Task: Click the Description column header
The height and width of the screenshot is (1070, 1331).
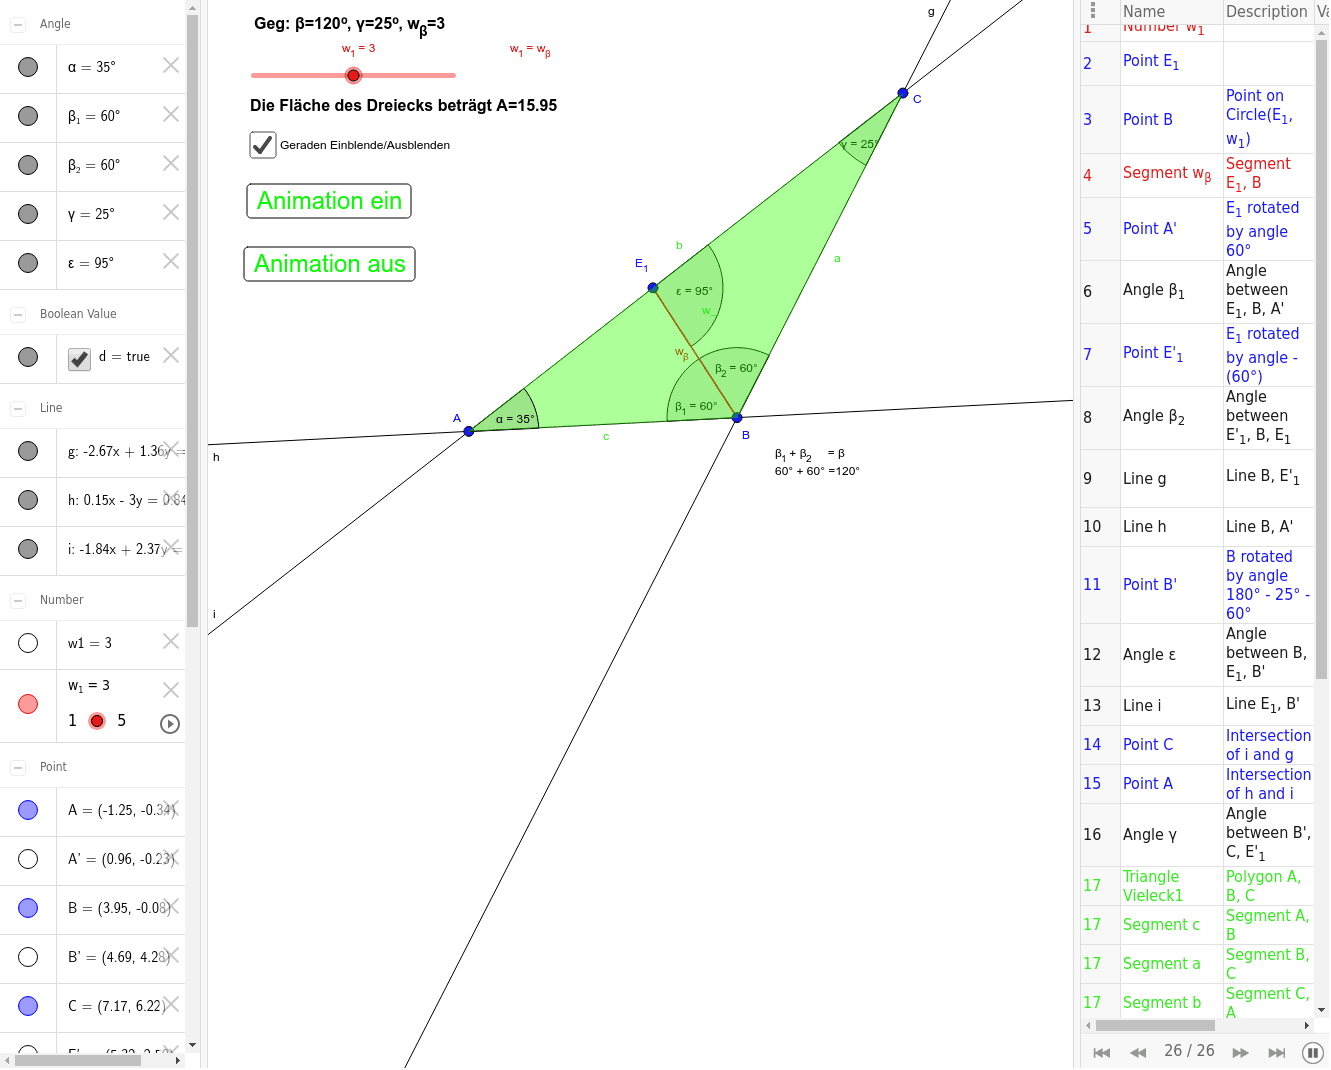Action: [1267, 11]
